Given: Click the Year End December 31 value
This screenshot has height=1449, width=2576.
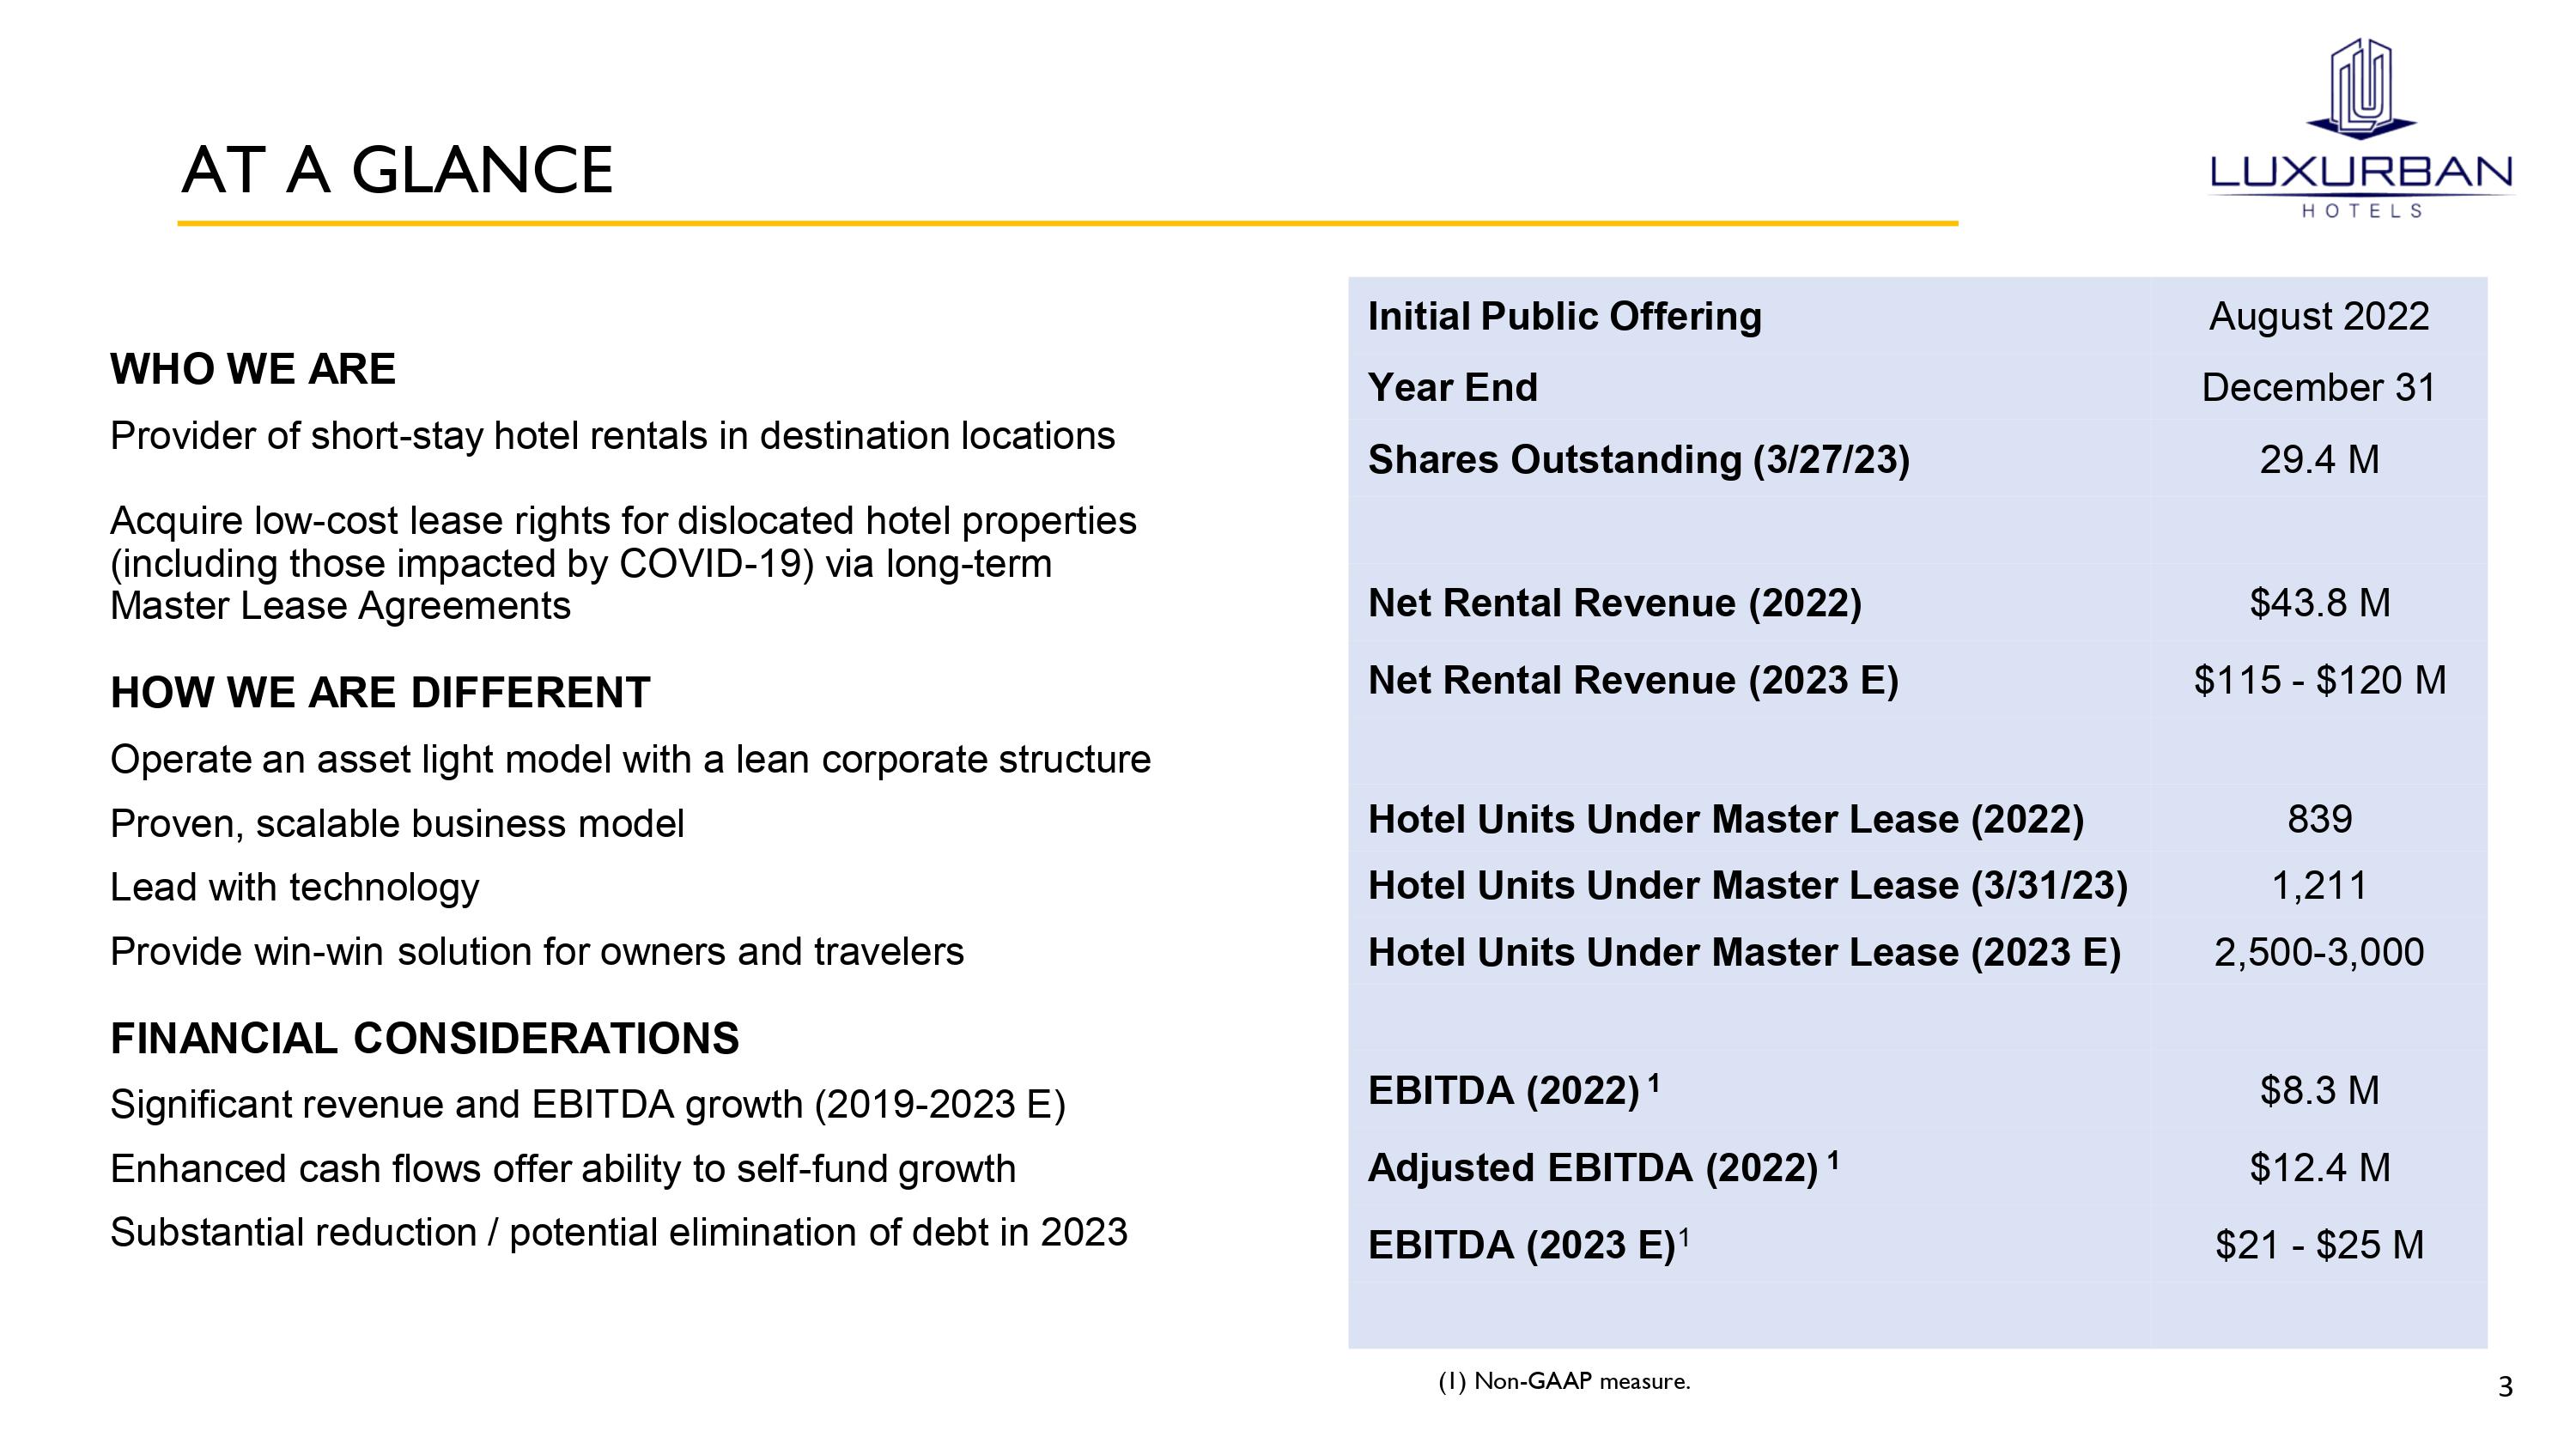Looking at the screenshot, I should point(2319,387).
